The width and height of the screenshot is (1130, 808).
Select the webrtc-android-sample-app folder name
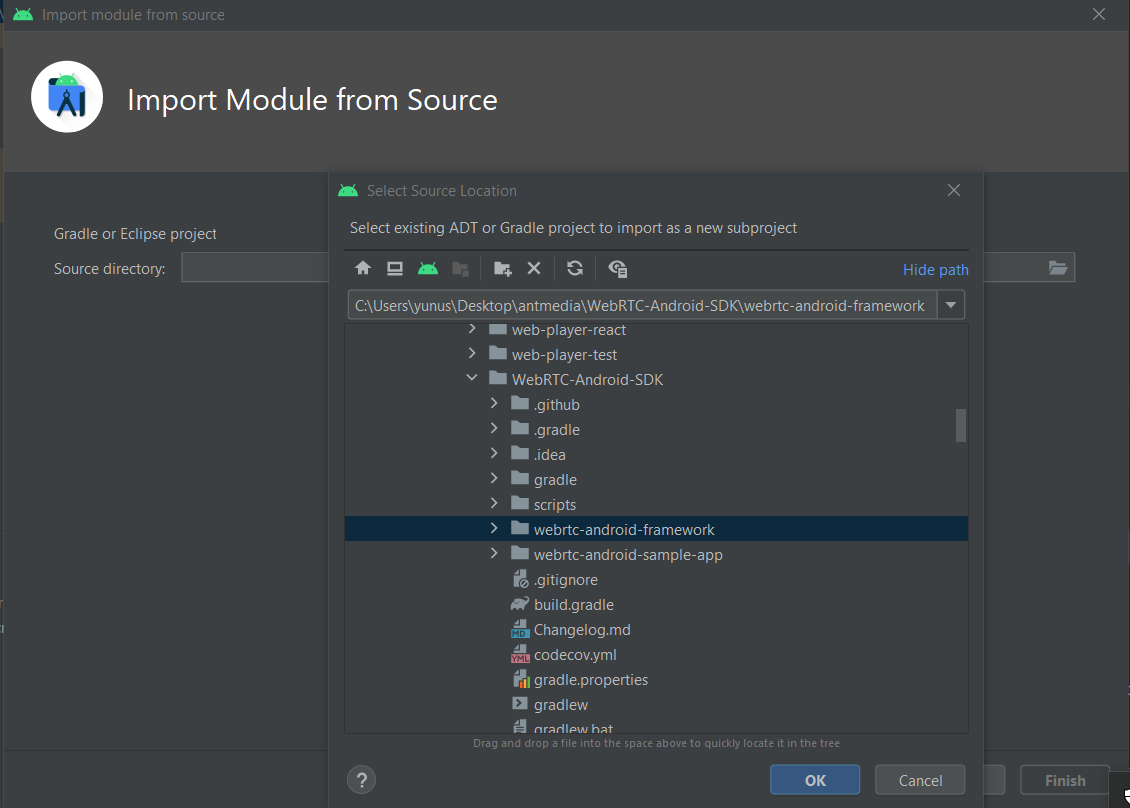click(628, 555)
